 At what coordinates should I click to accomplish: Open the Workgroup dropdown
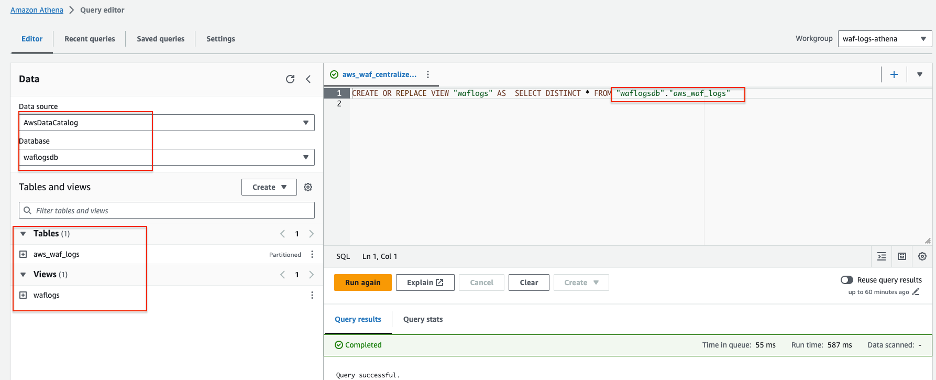[883, 39]
